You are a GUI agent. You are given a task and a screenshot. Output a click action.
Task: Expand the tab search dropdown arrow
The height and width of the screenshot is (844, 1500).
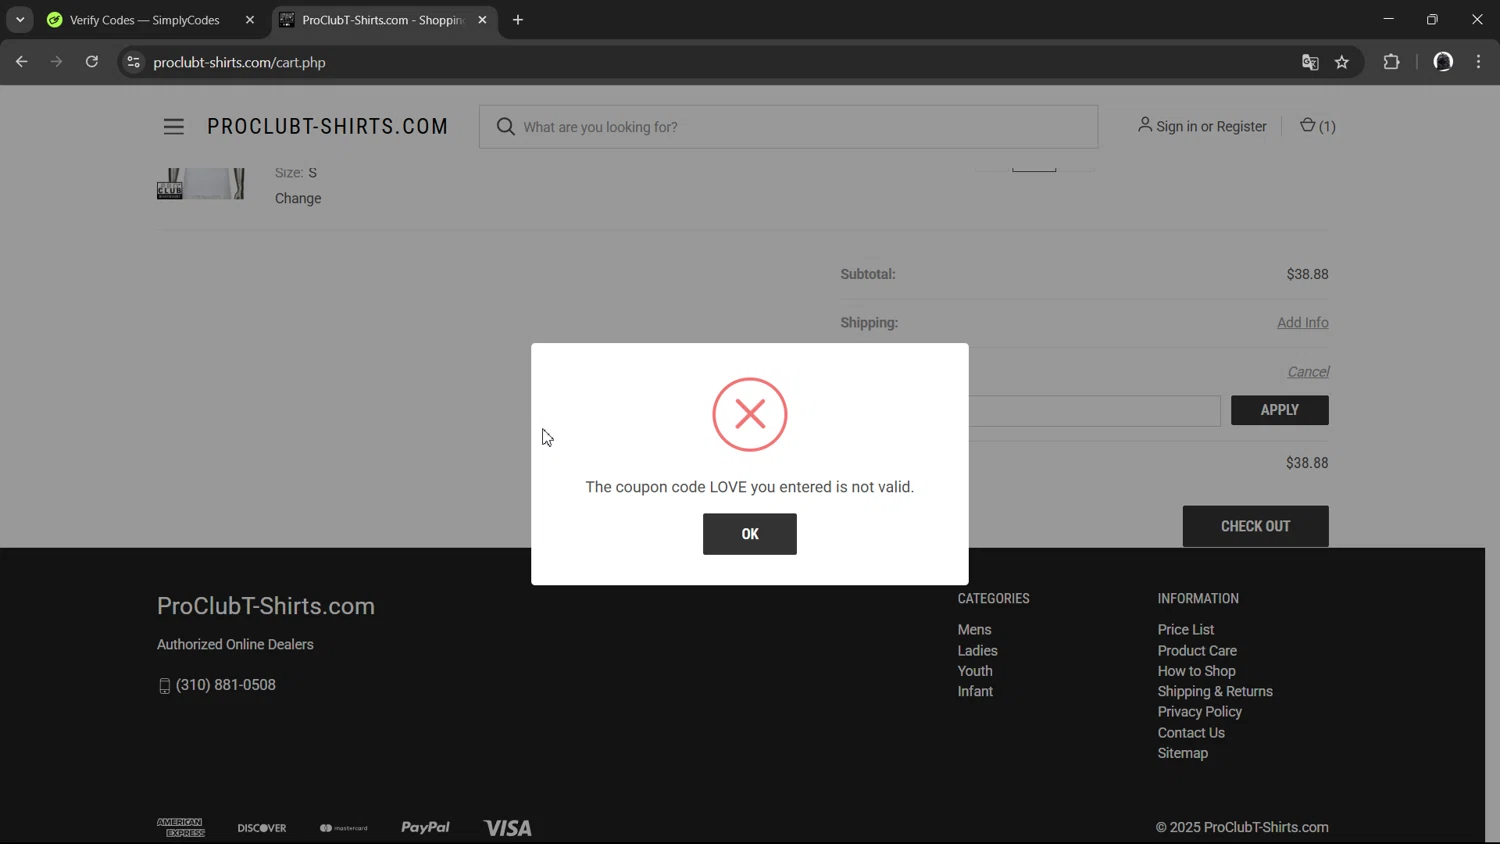20,20
